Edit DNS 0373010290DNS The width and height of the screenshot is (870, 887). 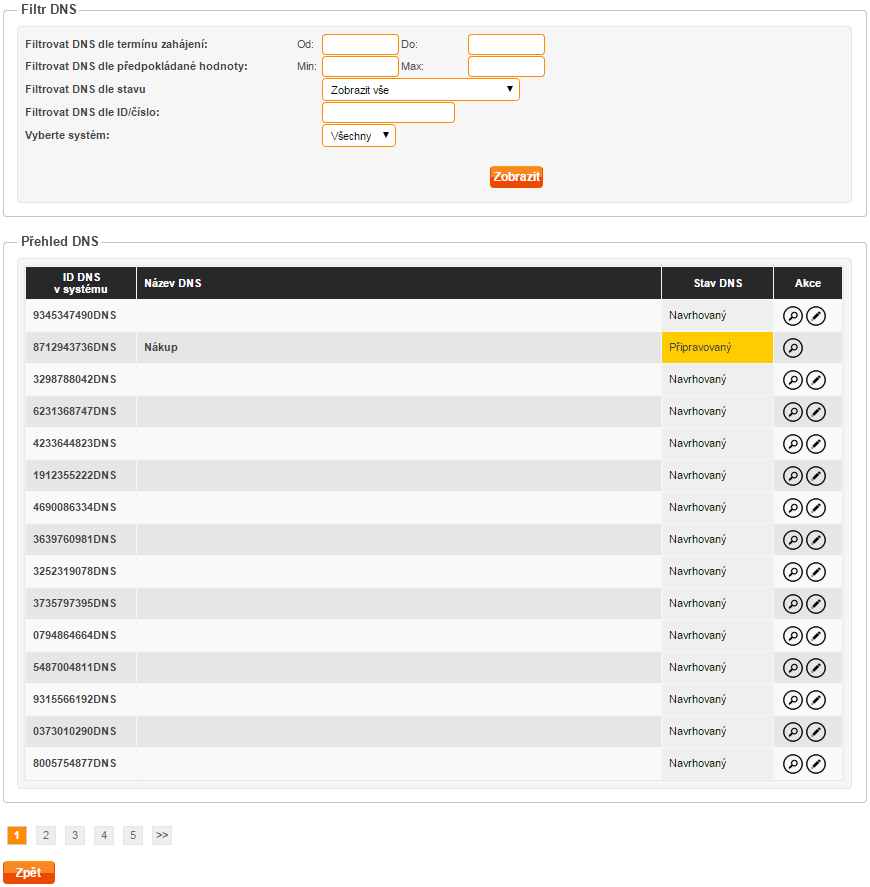point(816,731)
